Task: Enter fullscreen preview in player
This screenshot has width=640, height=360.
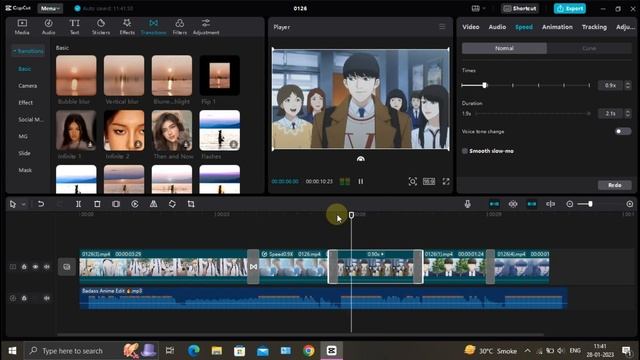Action: click(446, 181)
